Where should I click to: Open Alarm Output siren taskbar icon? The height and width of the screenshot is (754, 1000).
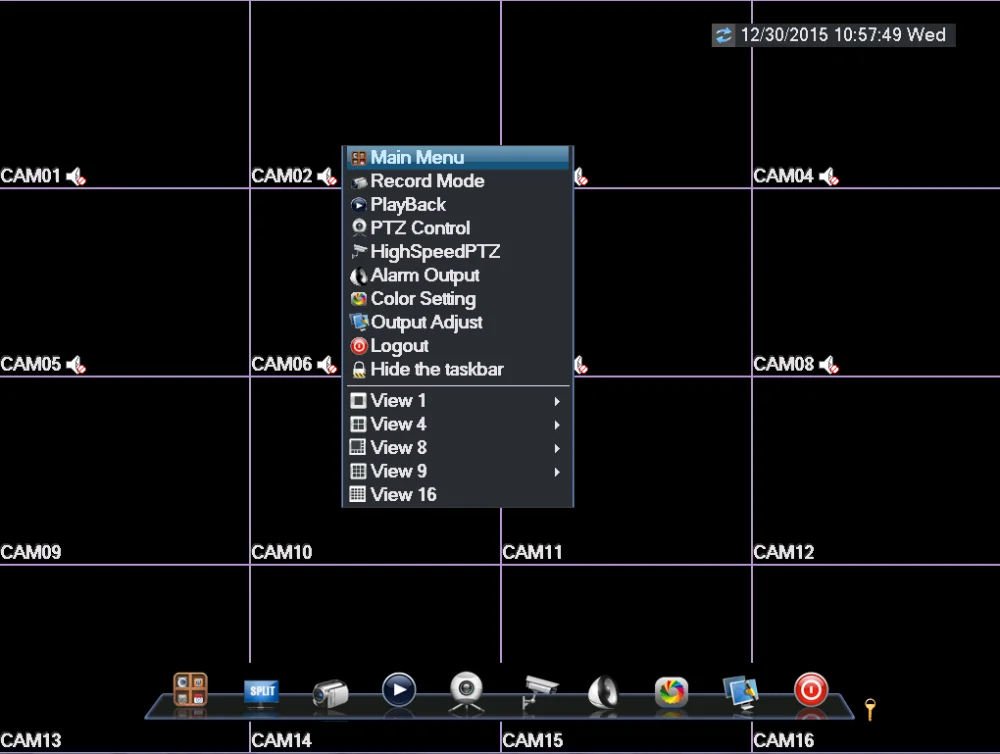point(603,692)
